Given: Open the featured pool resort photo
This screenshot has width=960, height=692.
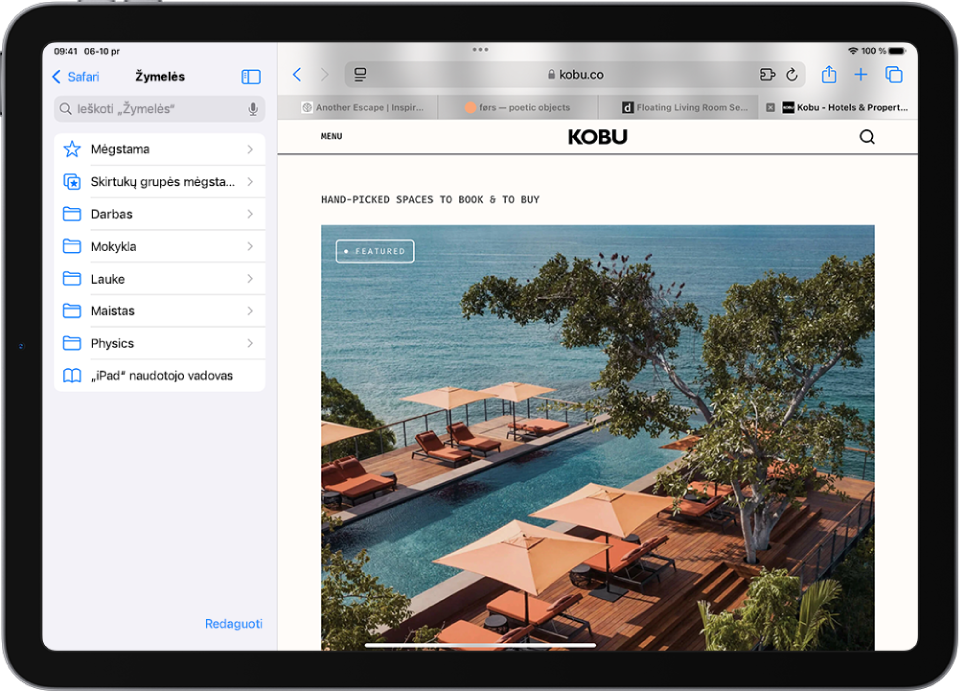Looking at the screenshot, I should pos(598,438).
